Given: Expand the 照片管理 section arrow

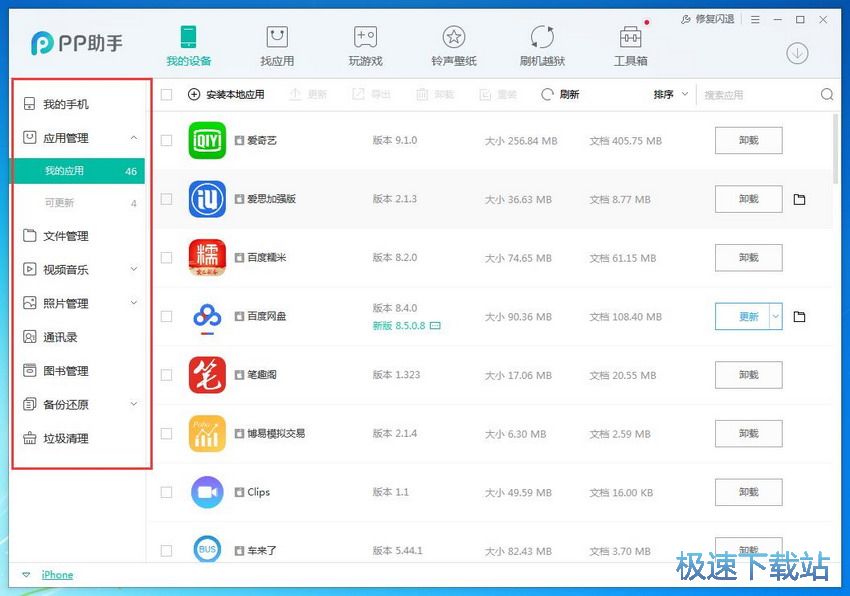Looking at the screenshot, I should (x=134, y=303).
